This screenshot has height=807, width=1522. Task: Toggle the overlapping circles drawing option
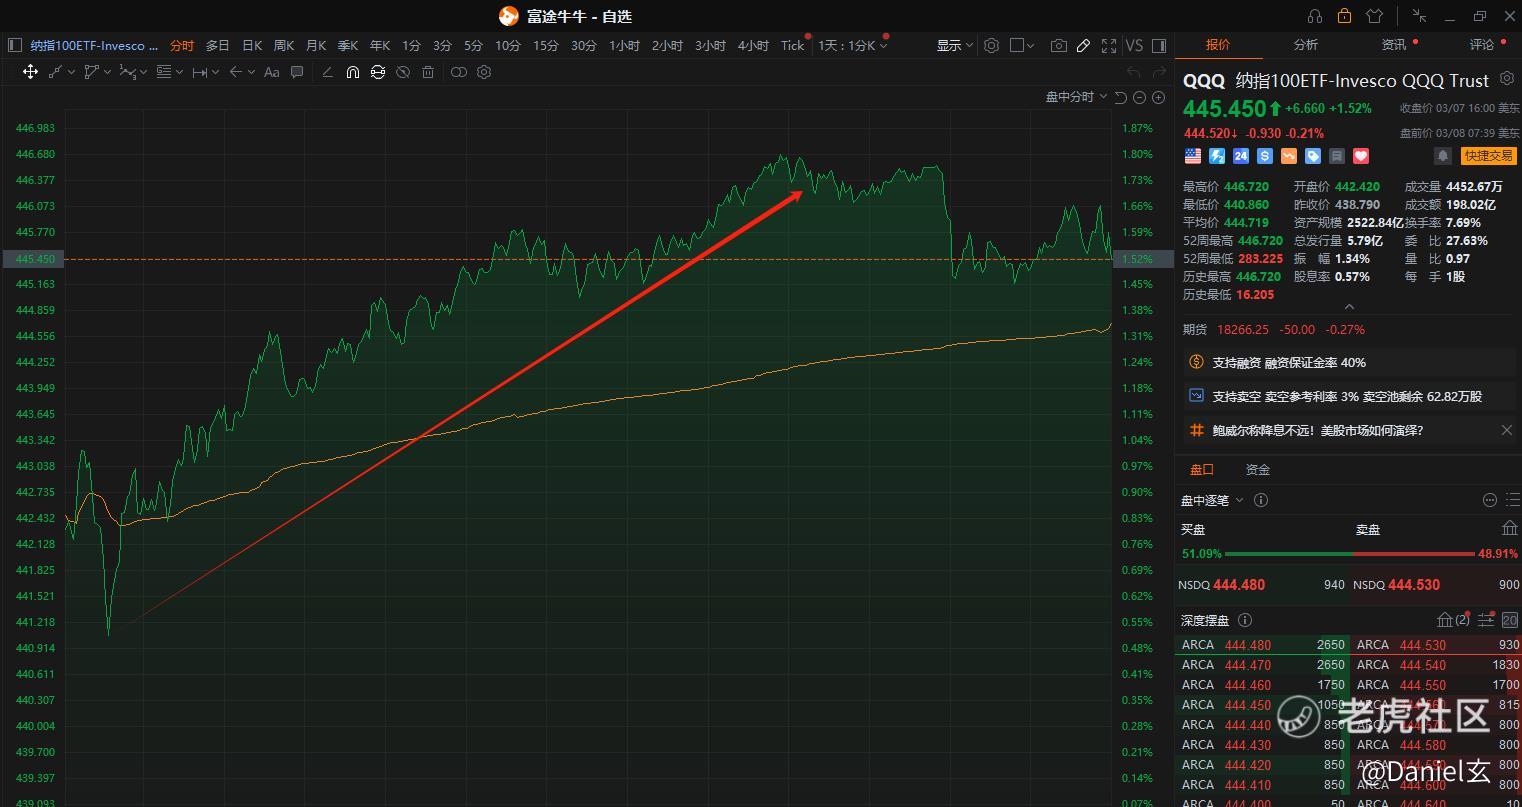pos(459,72)
